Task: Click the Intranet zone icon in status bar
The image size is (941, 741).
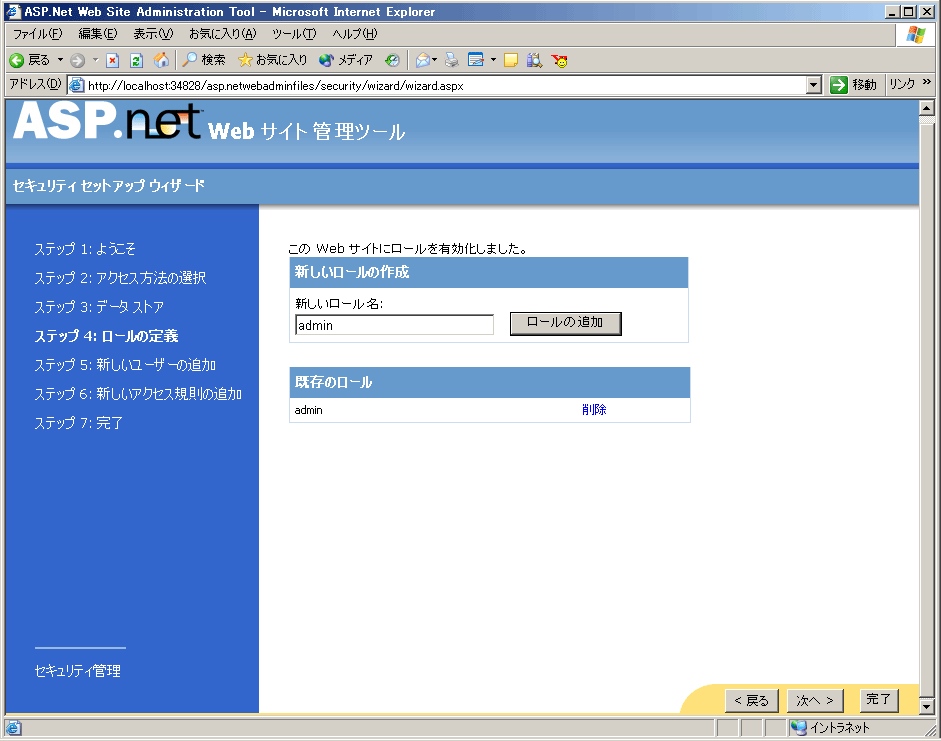Action: 799,728
